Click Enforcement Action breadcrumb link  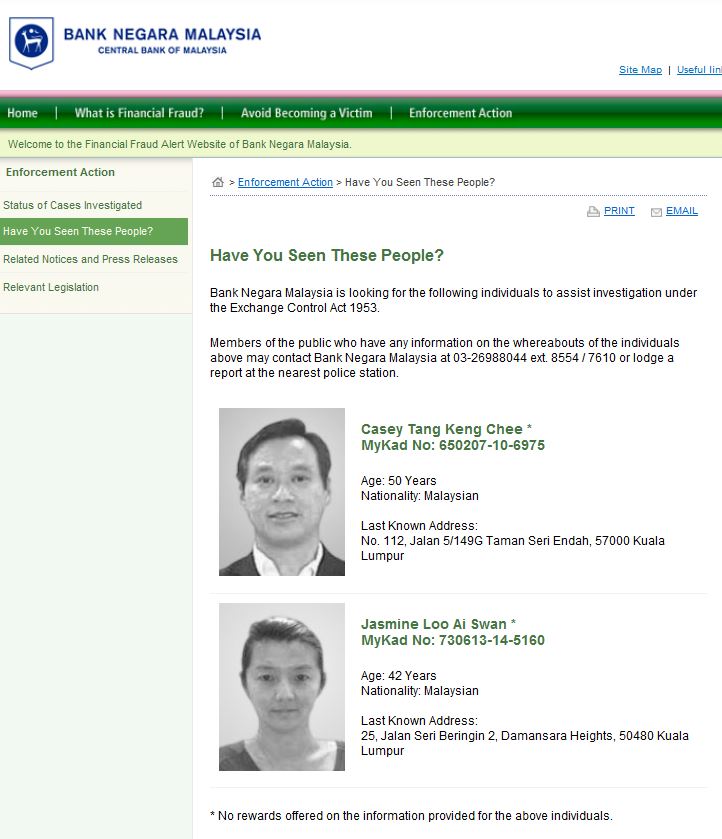[285, 182]
